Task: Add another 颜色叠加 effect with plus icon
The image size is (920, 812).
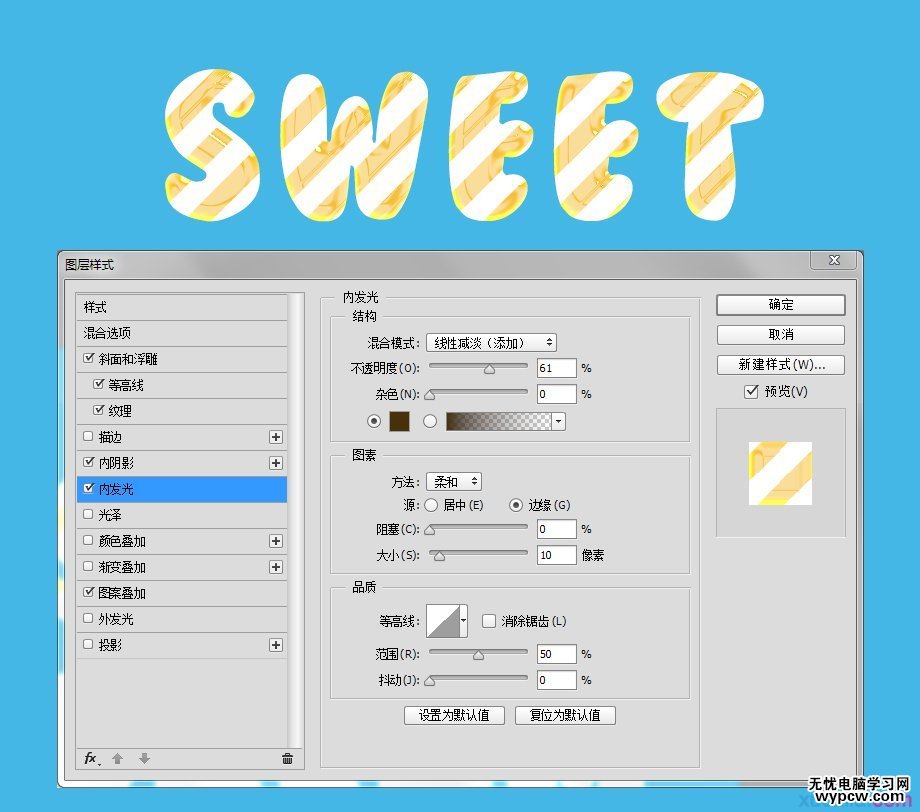Action: (x=276, y=541)
